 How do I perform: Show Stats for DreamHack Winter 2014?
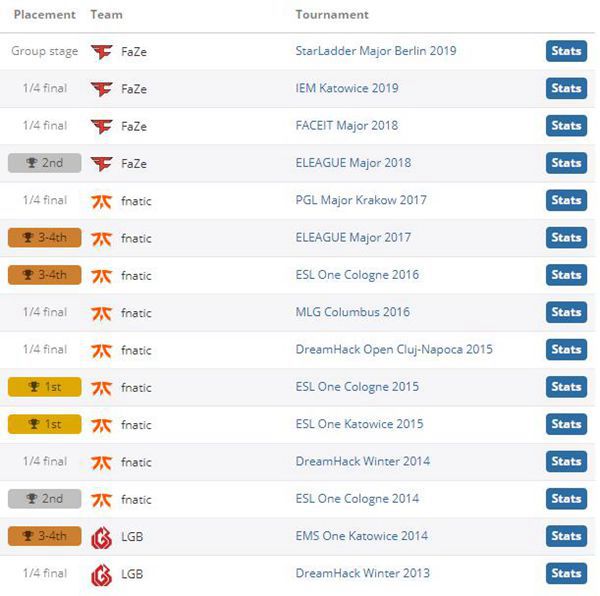coord(566,461)
